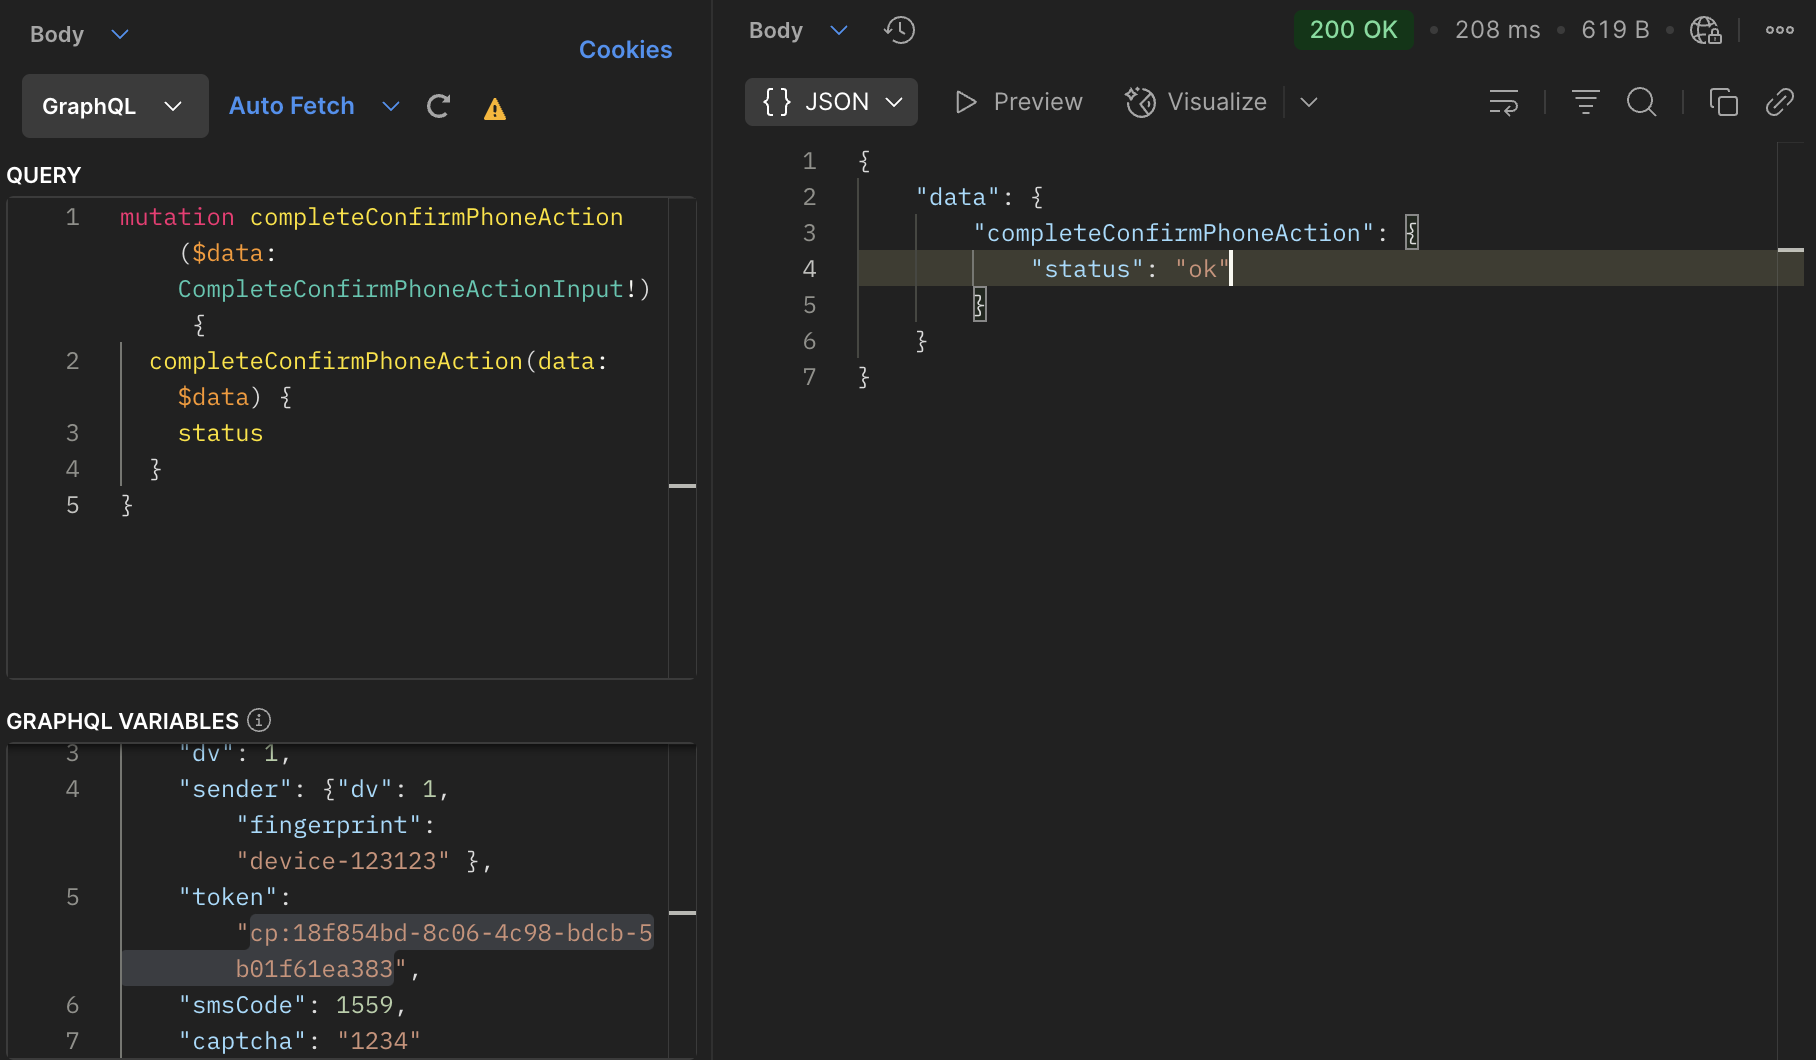Search within the response body

click(1641, 102)
